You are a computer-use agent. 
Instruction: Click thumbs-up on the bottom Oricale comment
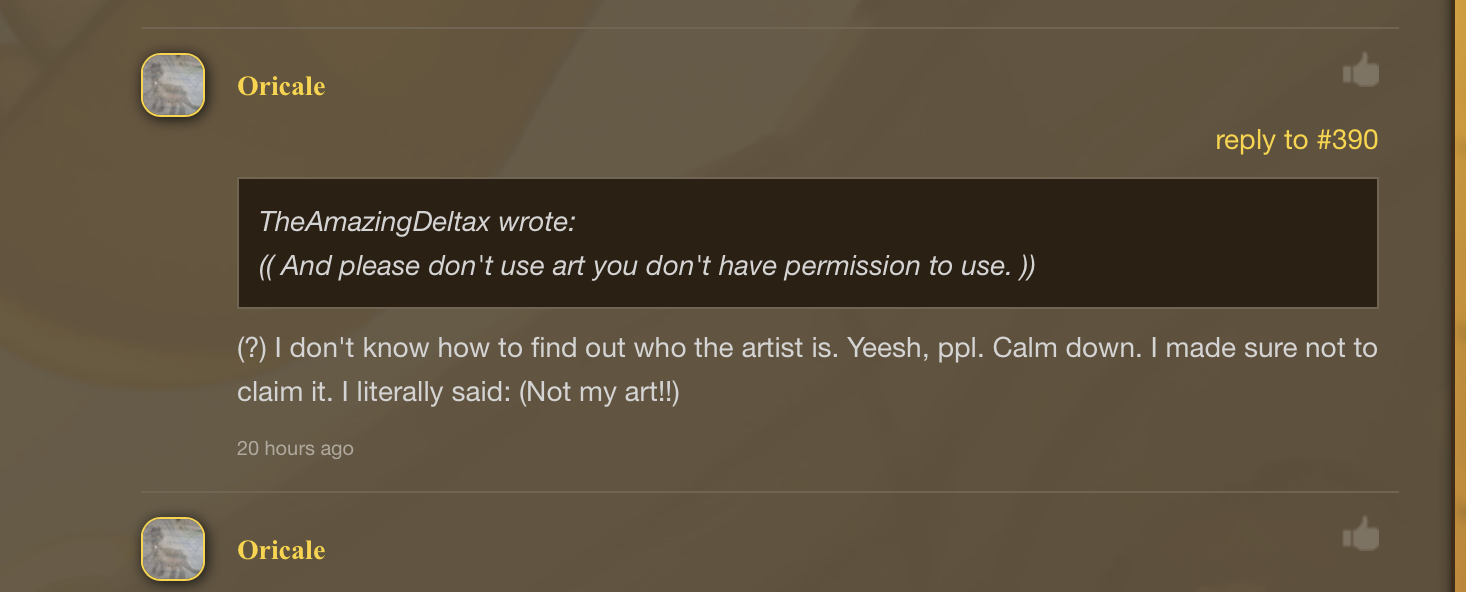tap(1360, 535)
